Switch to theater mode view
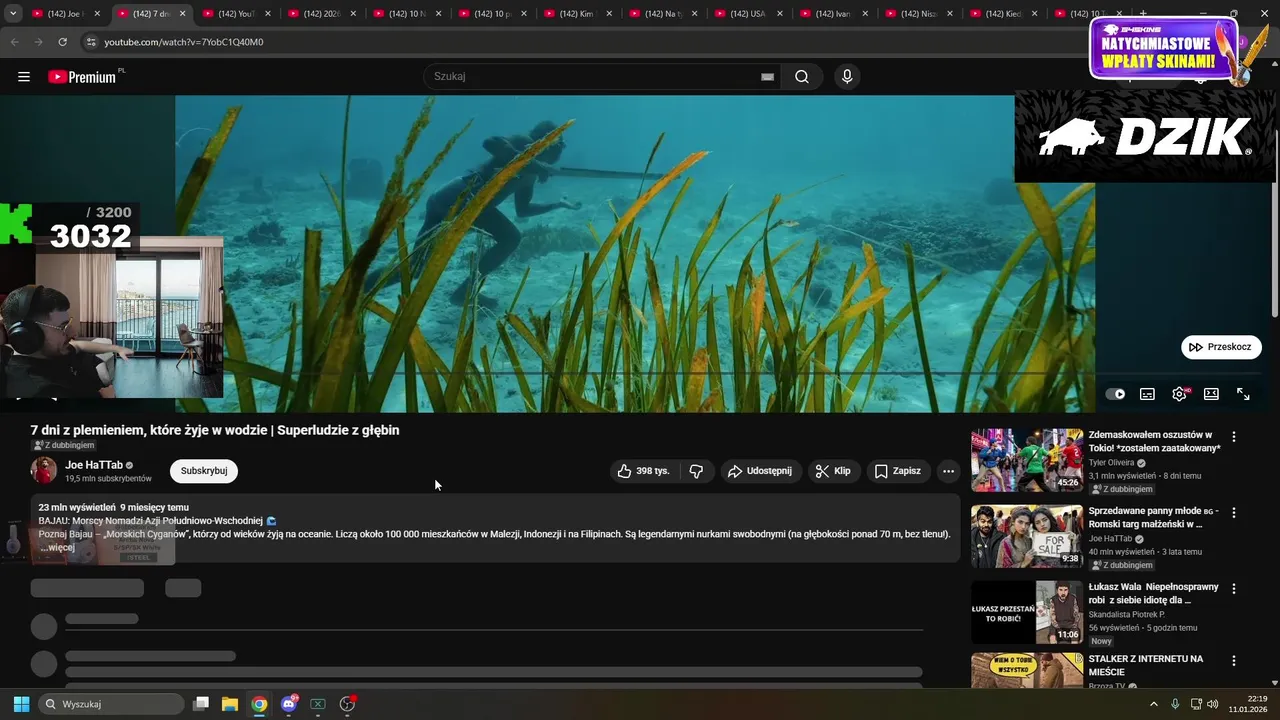The height and width of the screenshot is (720, 1280). (1211, 394)
